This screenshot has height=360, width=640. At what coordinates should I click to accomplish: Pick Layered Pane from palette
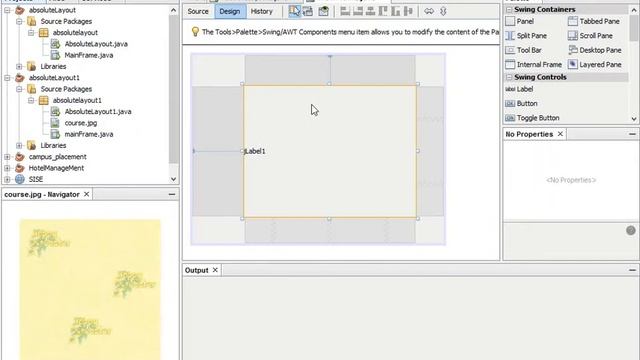click(595, 64)
